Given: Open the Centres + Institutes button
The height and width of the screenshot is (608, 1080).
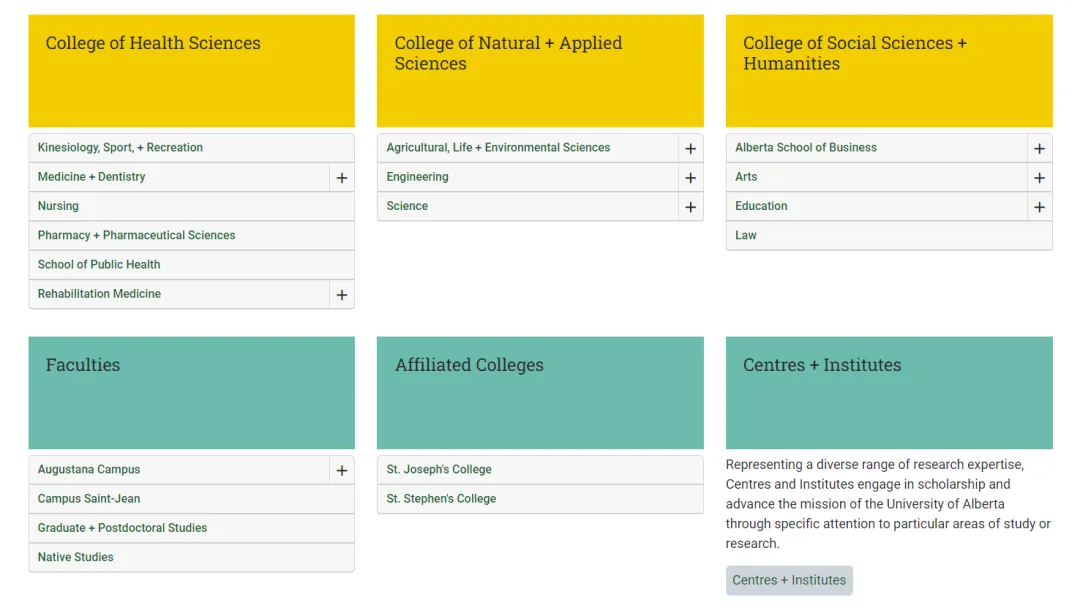Looking at the screenshot, I should point(789,580).
